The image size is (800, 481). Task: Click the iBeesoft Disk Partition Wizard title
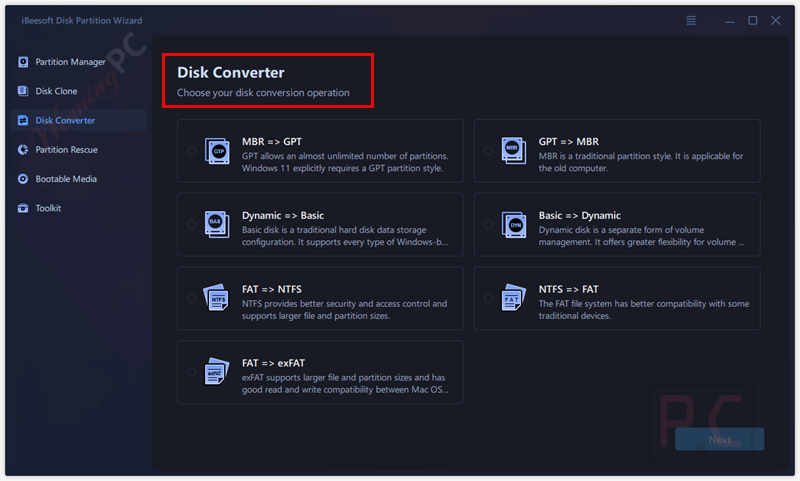(x=82, y=20)
